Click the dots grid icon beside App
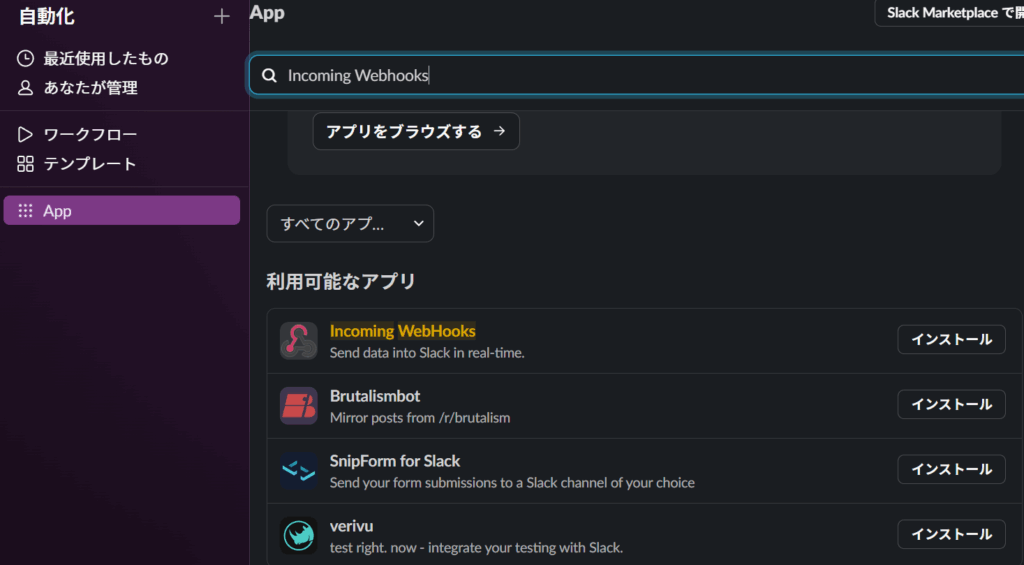1024x565 pixels. coord(25,210)
